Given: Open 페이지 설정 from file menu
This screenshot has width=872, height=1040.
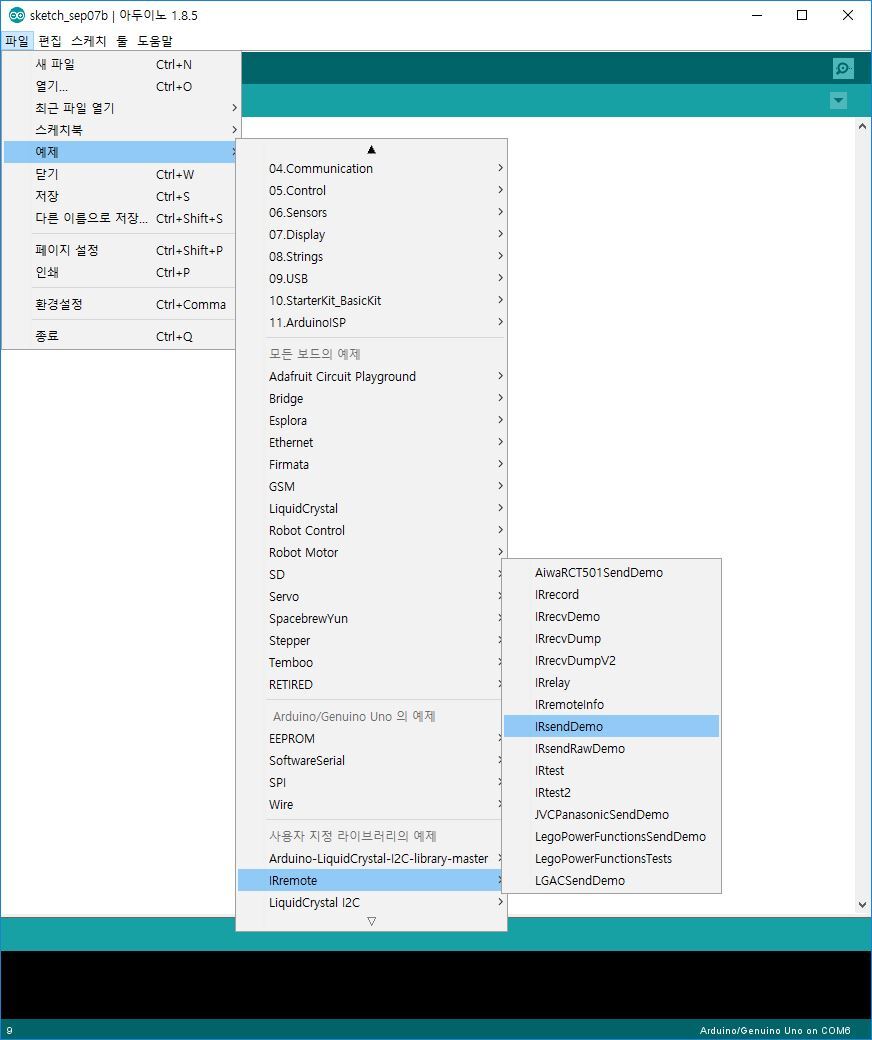Looking at the screenshot, I should pyautogui.click(x=121, y=250).
